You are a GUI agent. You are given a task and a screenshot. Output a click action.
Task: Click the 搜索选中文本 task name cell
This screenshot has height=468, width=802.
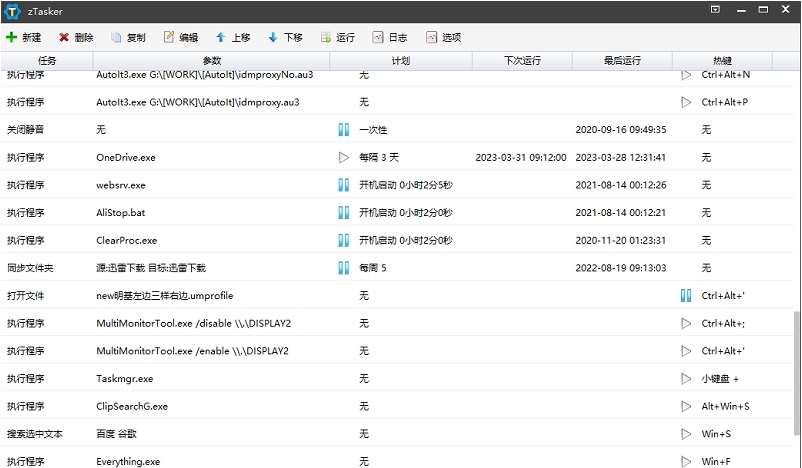click(x=34, y=434)
